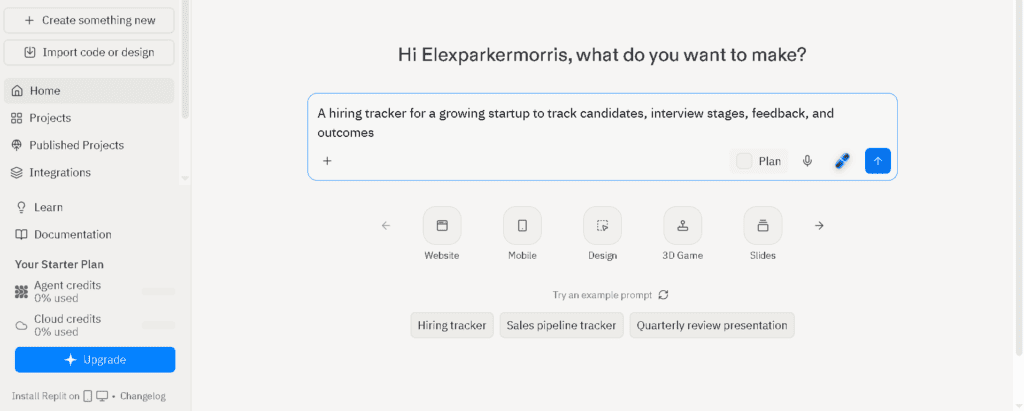Toggle the Plan checkbox
Image resolution: width=1024 pixels, height=411 pixels.
coord(744,161)
